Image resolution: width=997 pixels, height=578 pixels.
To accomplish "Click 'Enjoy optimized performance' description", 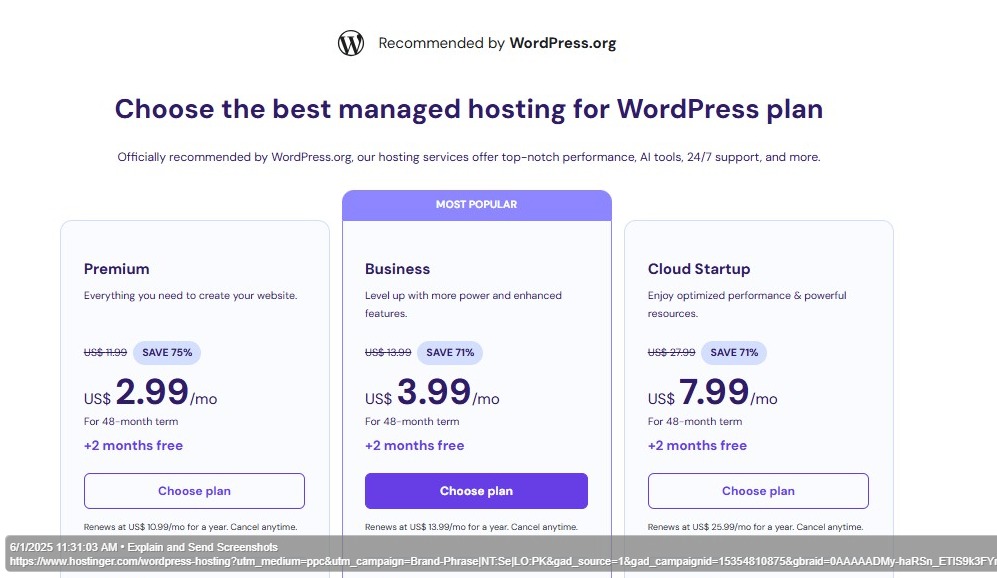I will (747, 305).
